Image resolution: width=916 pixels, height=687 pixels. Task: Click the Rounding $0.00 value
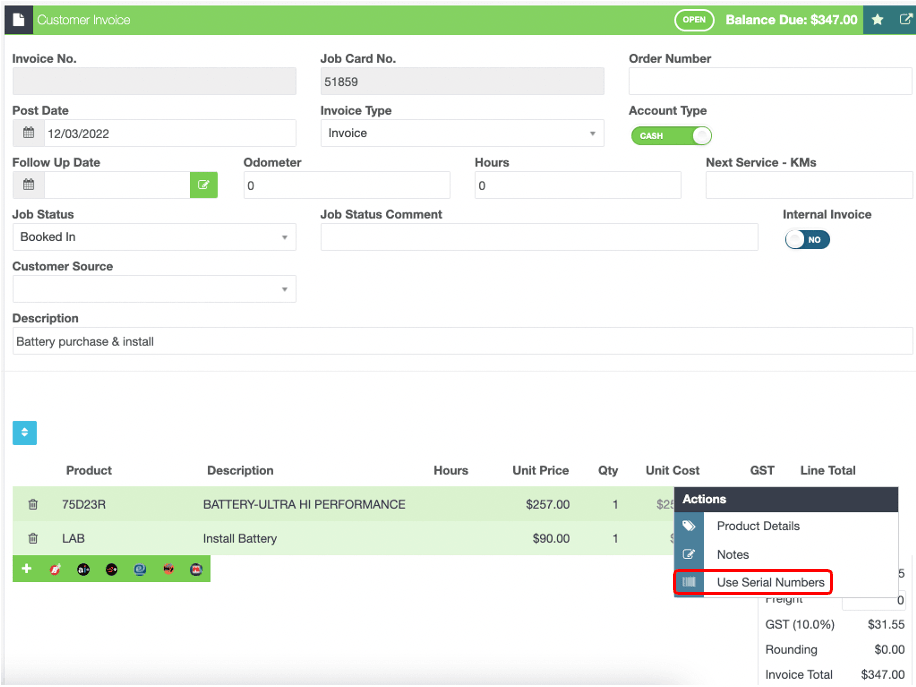[x=889, y=650]
